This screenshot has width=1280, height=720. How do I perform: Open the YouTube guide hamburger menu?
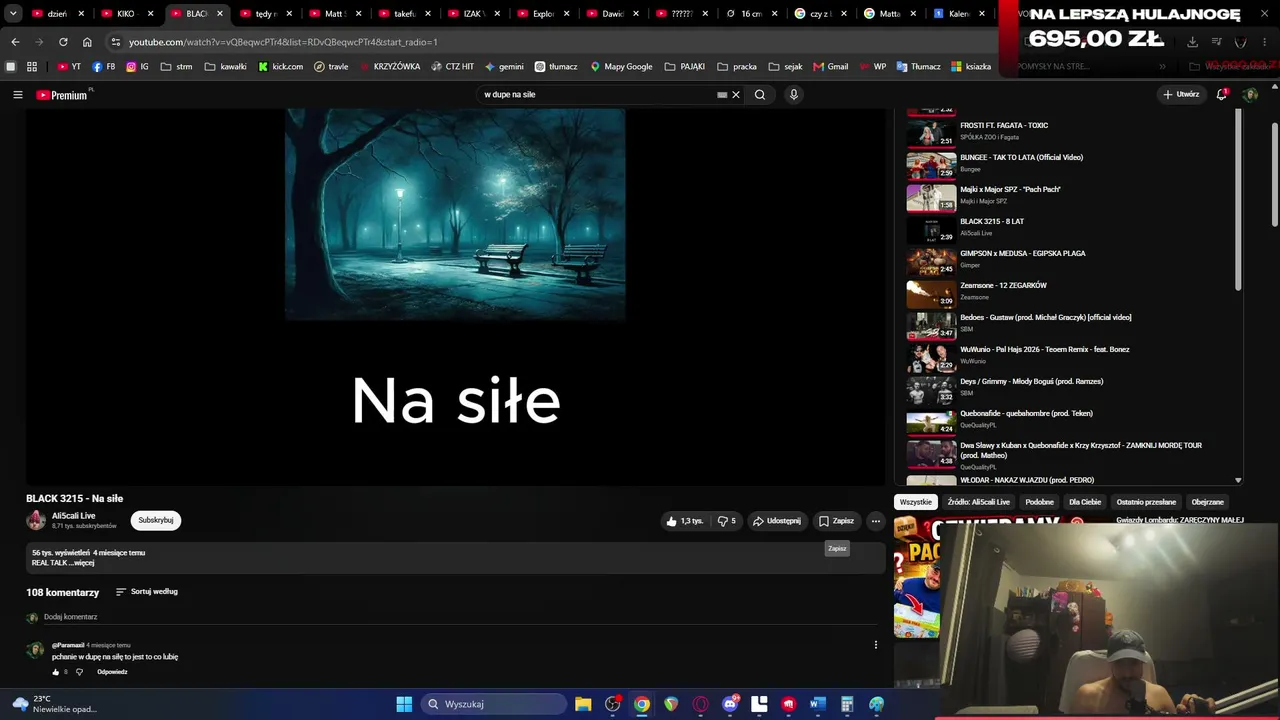tap(17, 95)
